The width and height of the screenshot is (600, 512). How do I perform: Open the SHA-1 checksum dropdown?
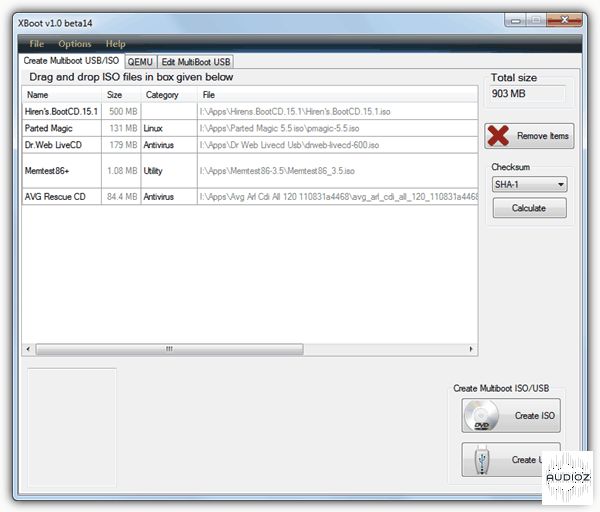point(529,184)
